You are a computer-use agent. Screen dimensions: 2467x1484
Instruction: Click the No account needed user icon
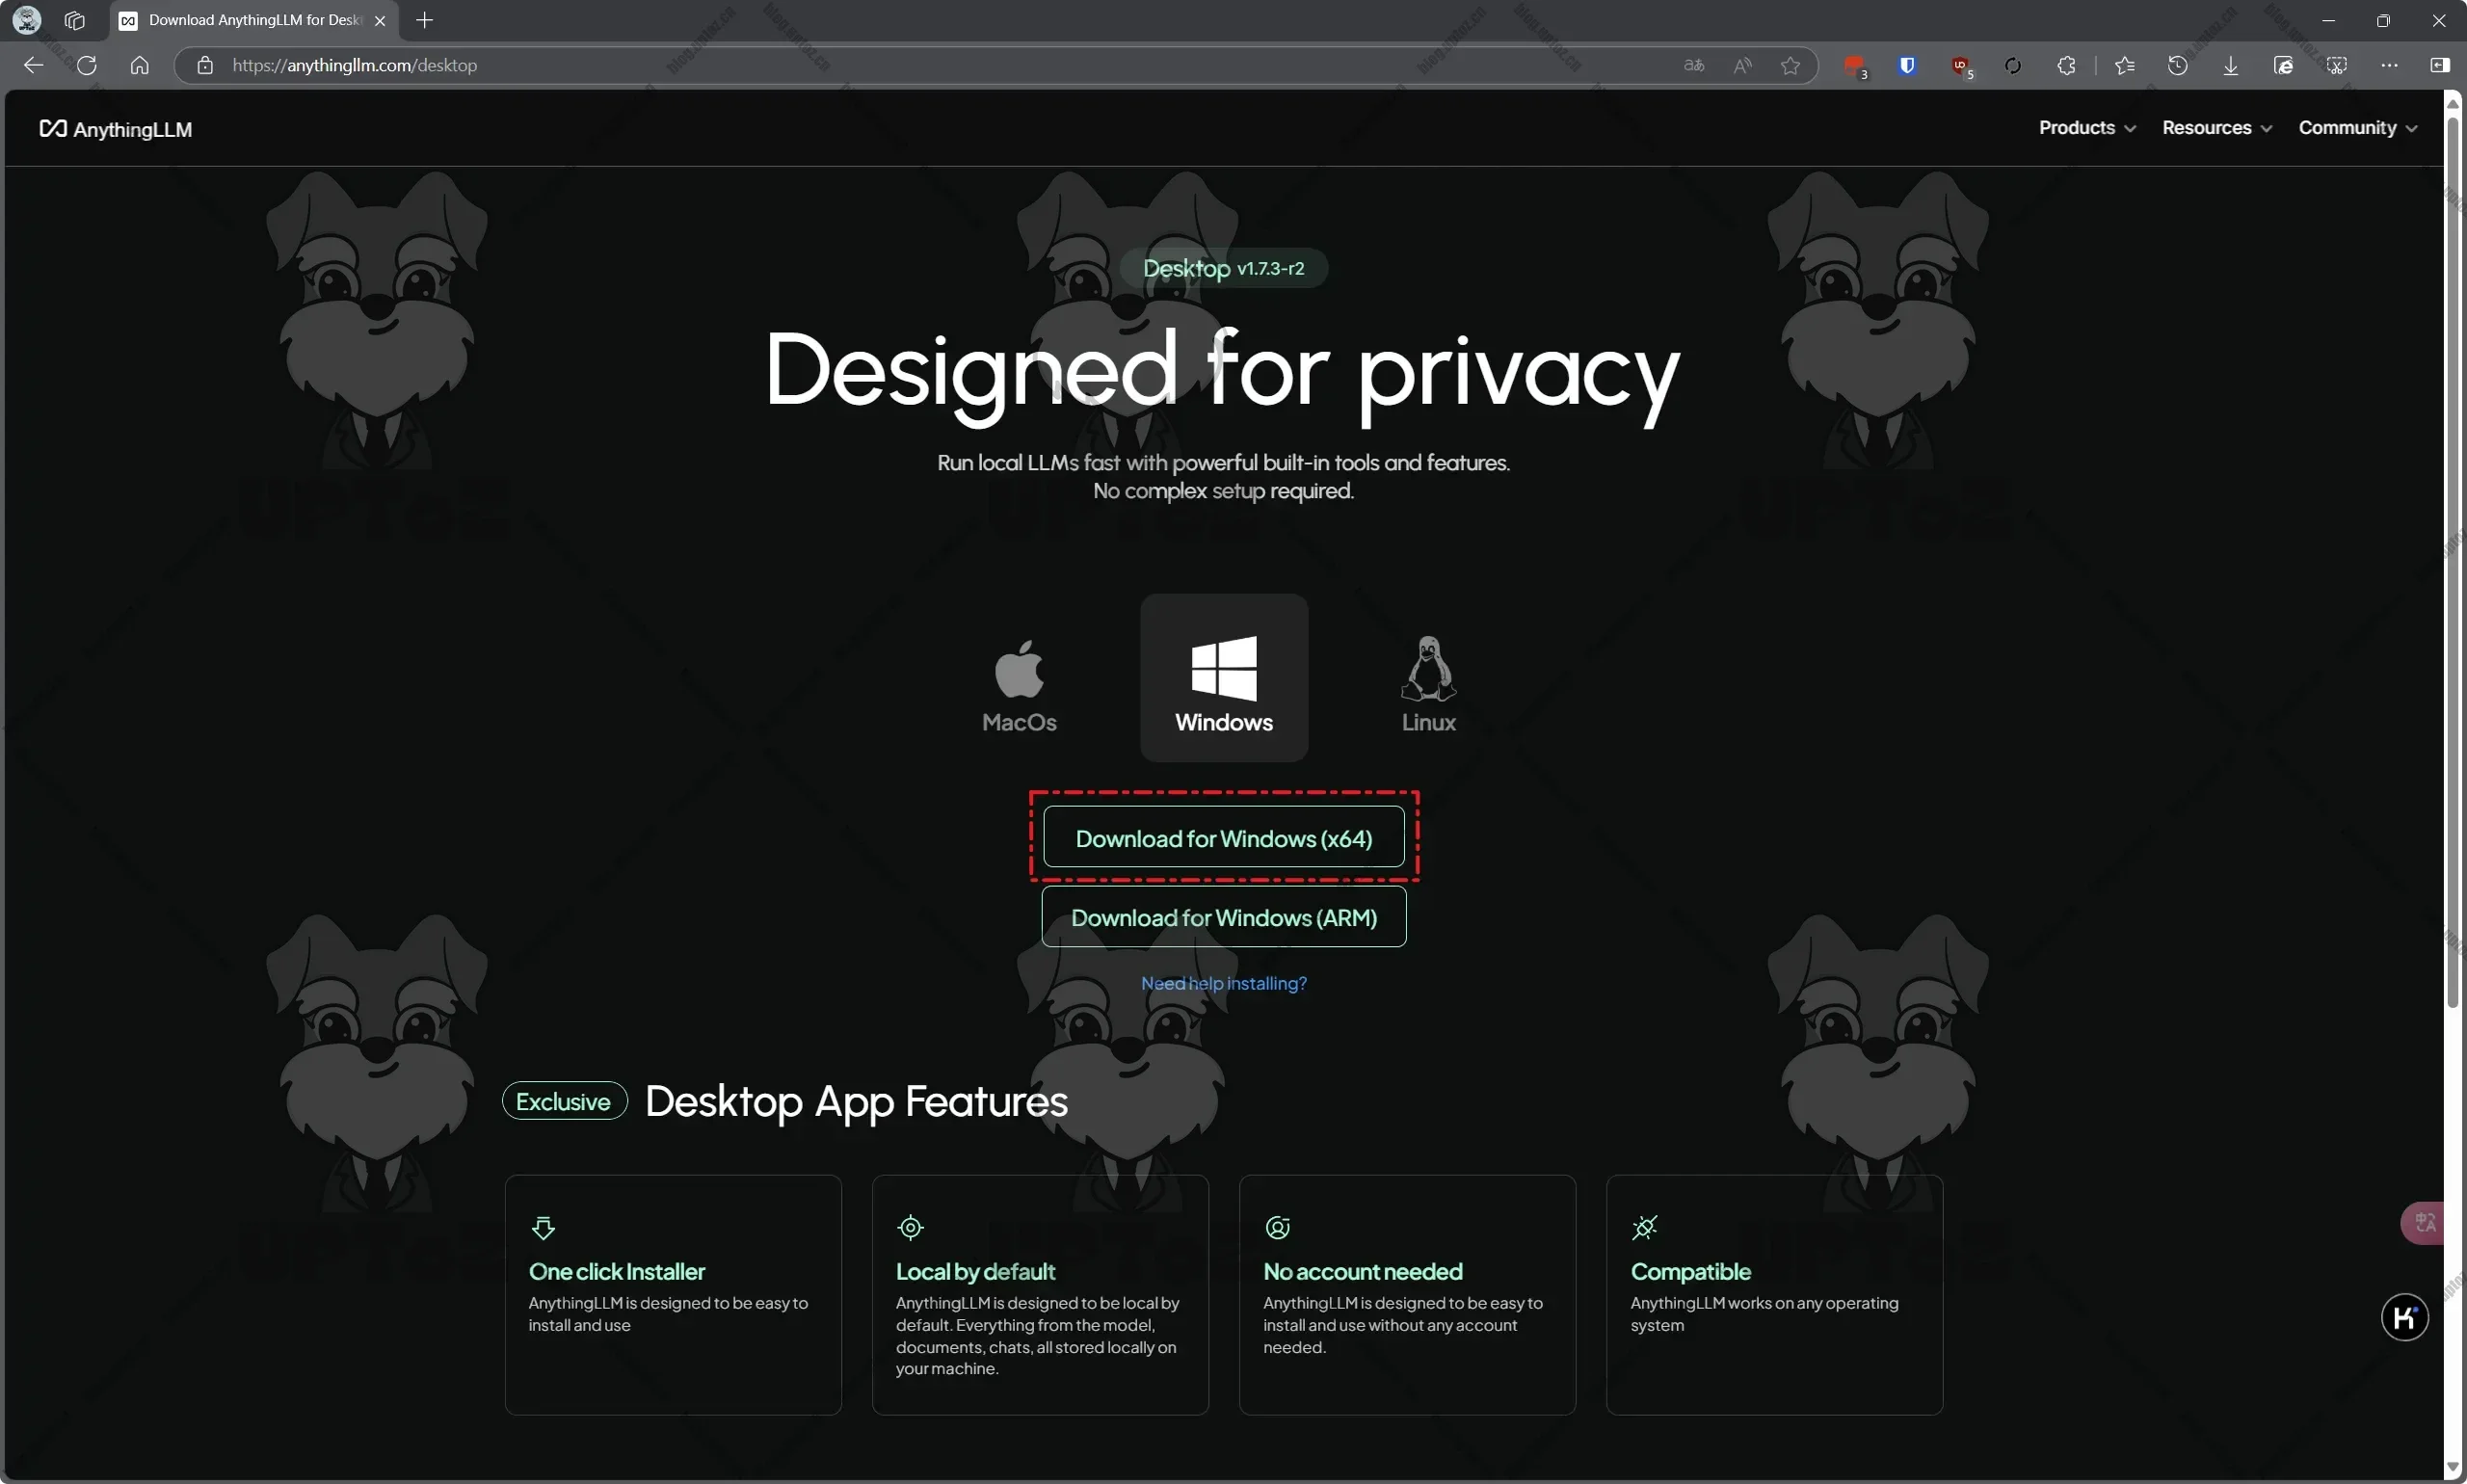pyautogui.click(x=1277, y=1227)
